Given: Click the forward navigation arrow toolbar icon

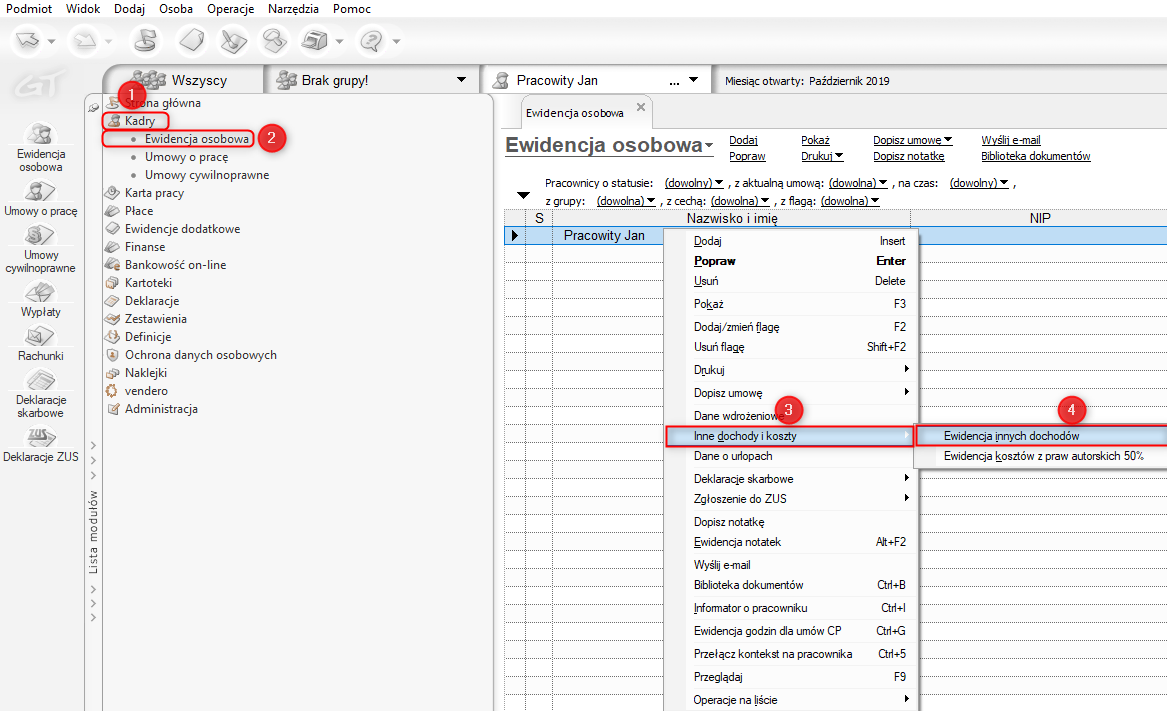Looking at the screenshot, I should click(84, 40).
